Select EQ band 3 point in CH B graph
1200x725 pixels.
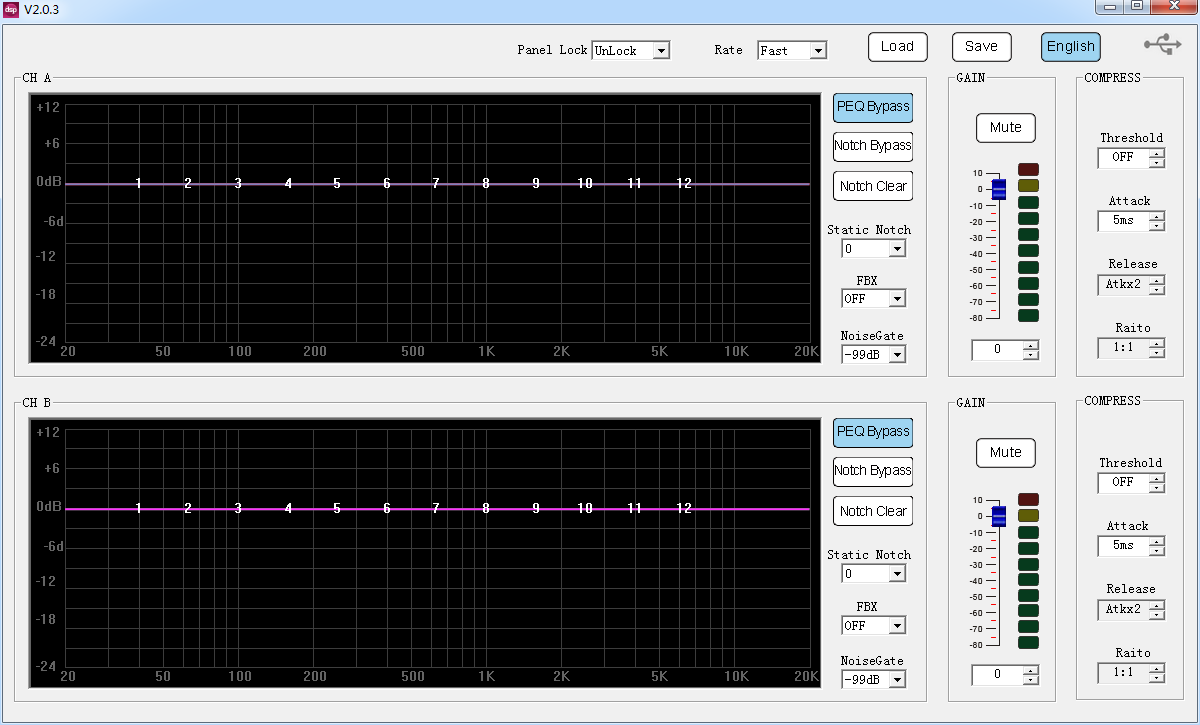(238, 508)
